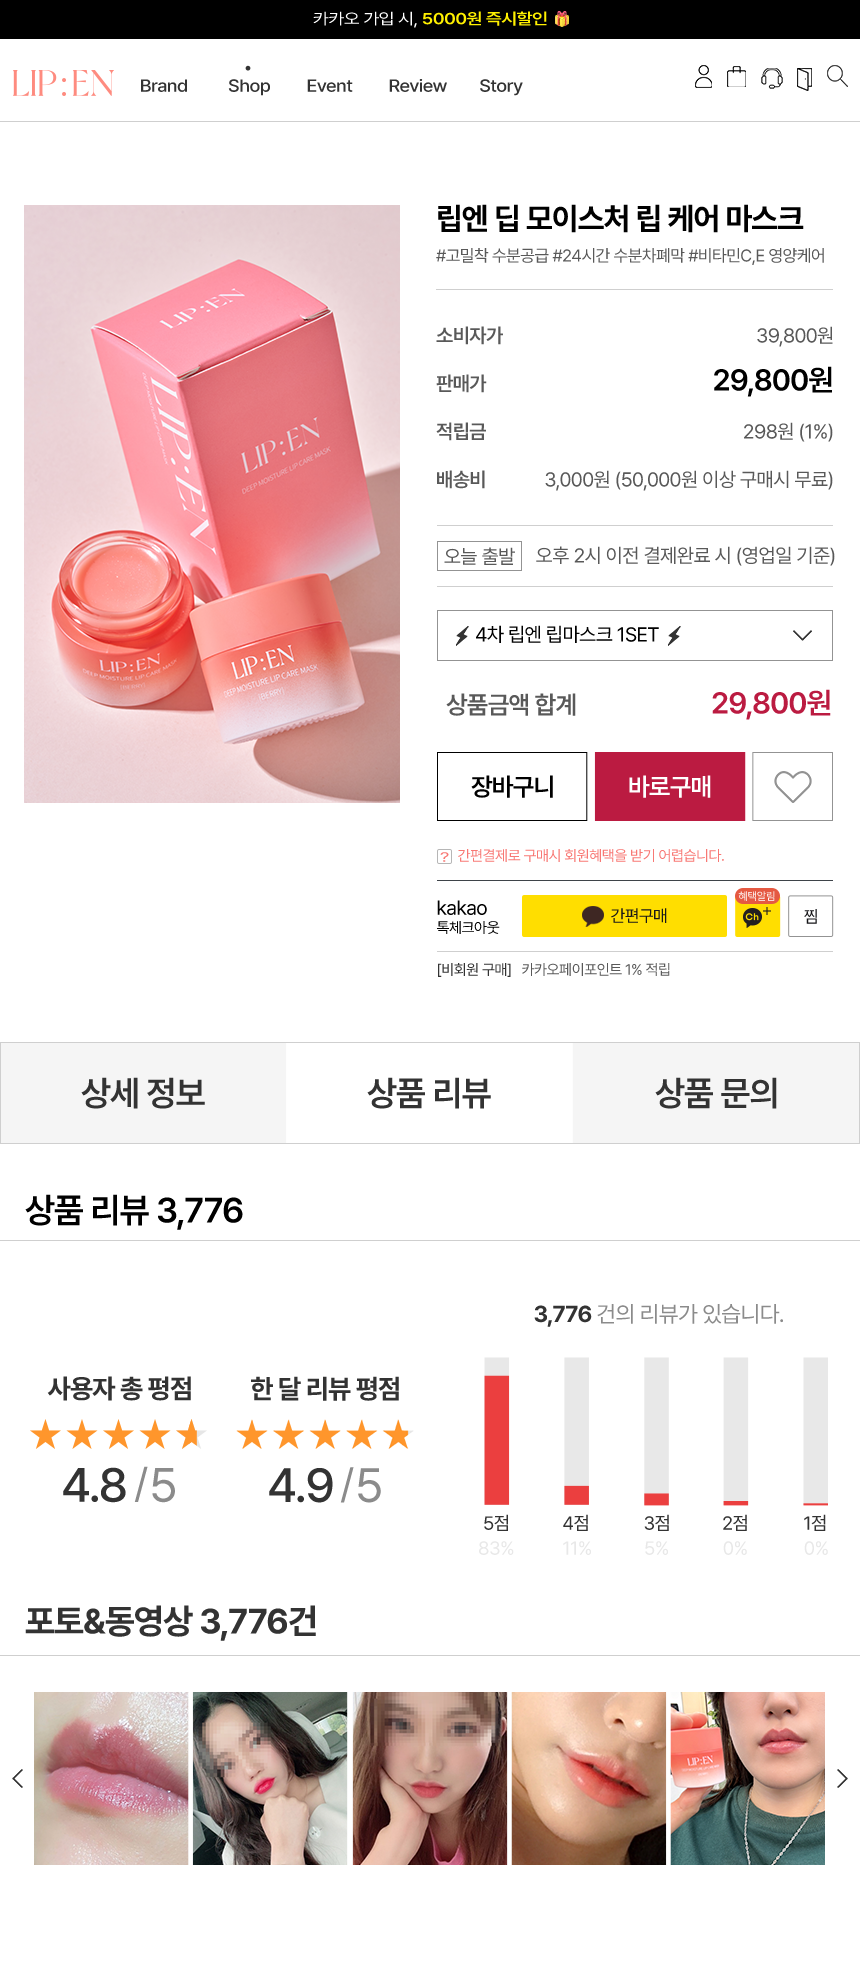Click the door login icon
The width and height of the screenshot is (860, 1979).
(804, 78)
